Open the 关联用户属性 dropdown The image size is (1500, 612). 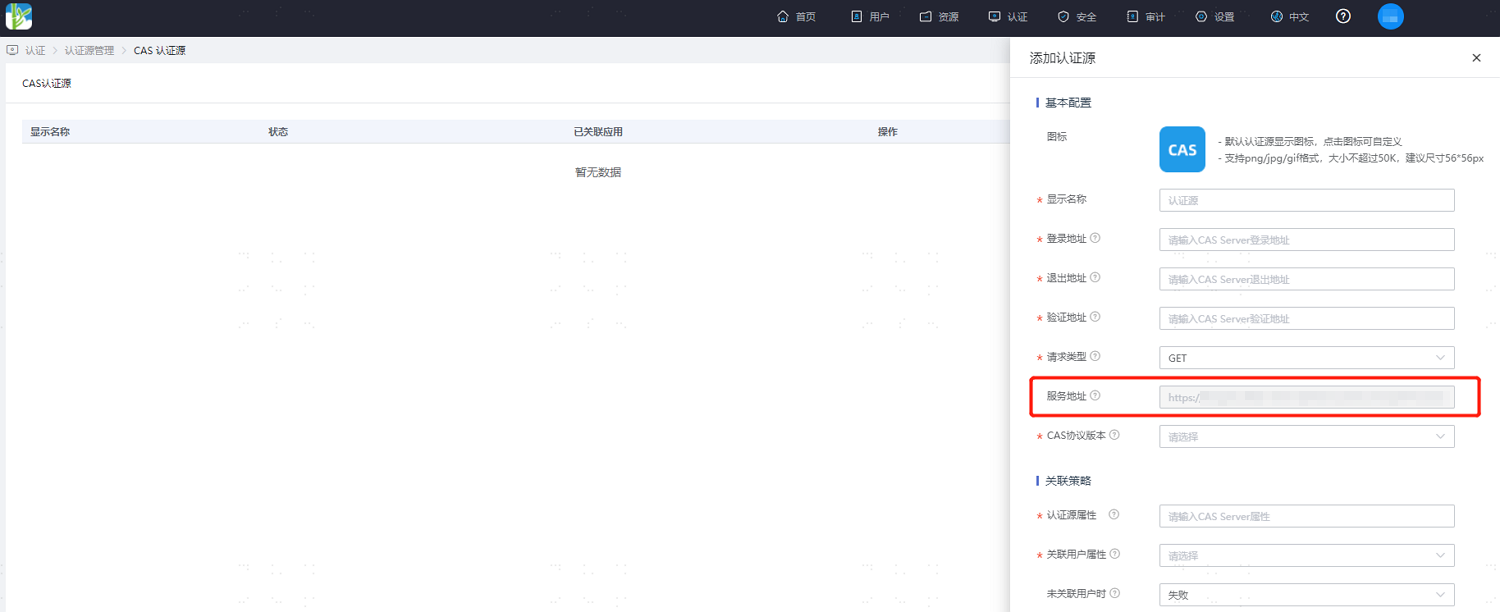click(x=1306, y=555)
